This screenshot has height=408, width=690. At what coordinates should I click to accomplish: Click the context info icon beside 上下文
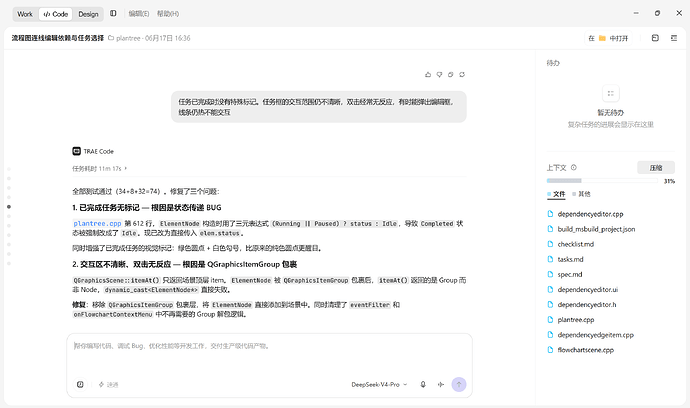click(573, 167)
